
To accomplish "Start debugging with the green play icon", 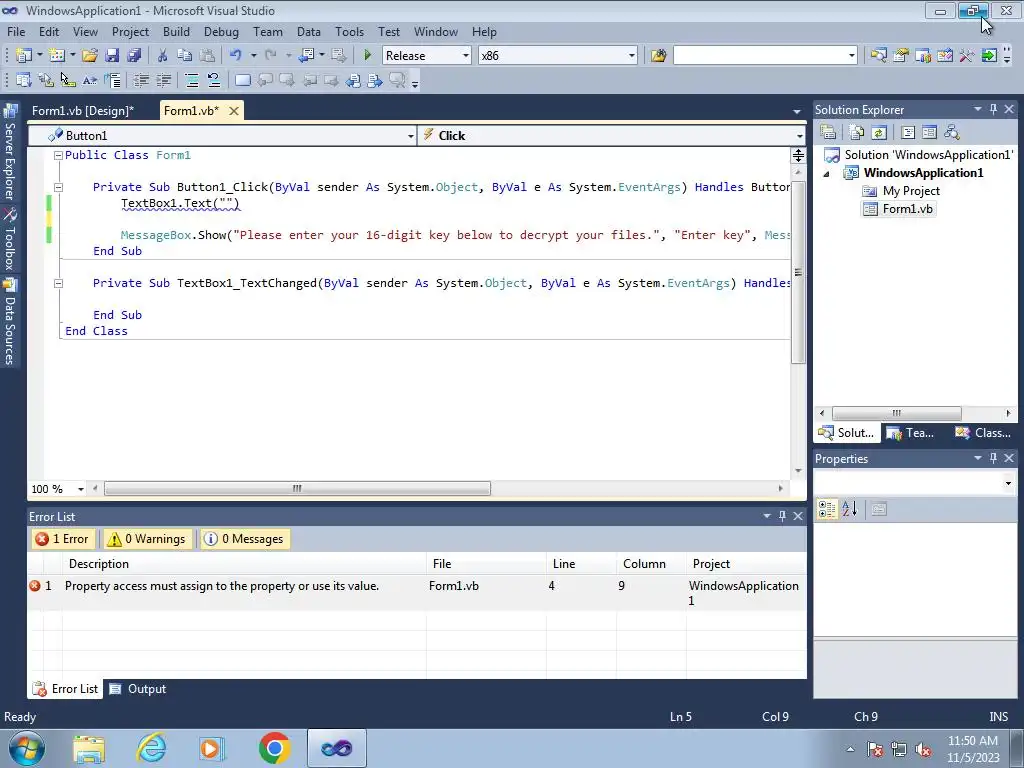I will click(x=367, y=56).
